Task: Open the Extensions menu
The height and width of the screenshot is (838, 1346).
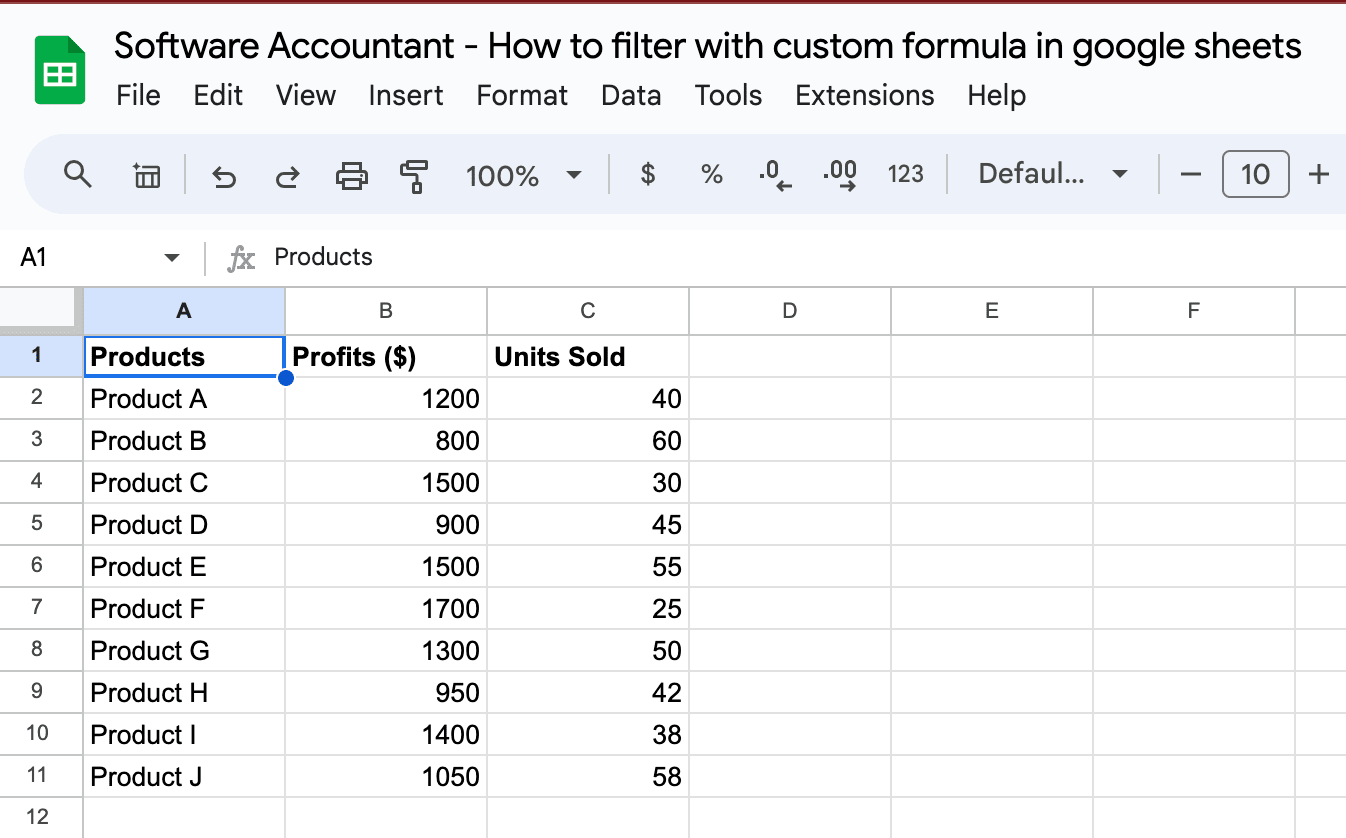Action: (x=864, y=95)
